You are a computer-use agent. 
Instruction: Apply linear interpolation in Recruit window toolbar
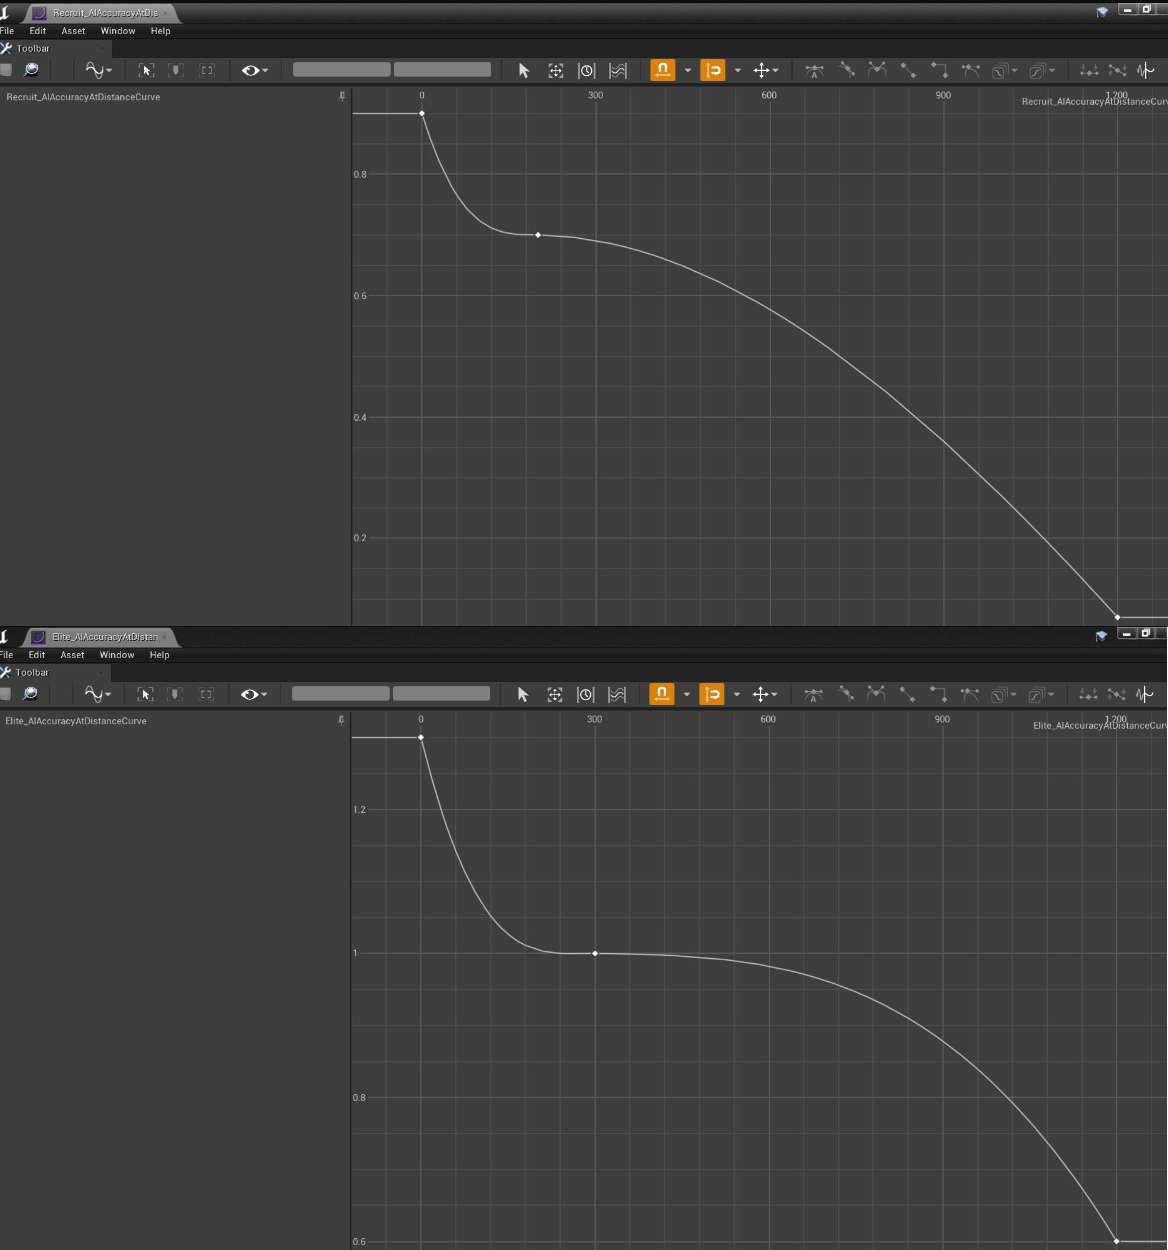click(908, 70)
